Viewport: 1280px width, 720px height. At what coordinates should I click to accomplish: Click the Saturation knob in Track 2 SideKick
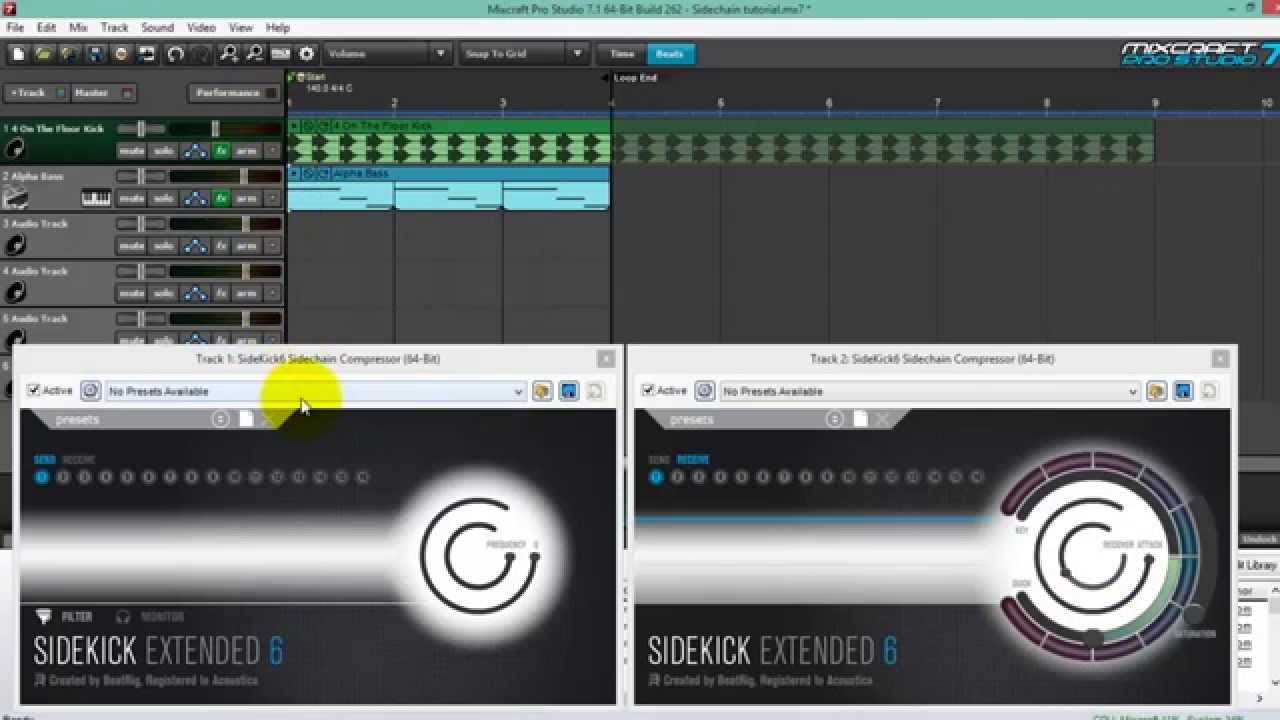(x=1193, y=614)
